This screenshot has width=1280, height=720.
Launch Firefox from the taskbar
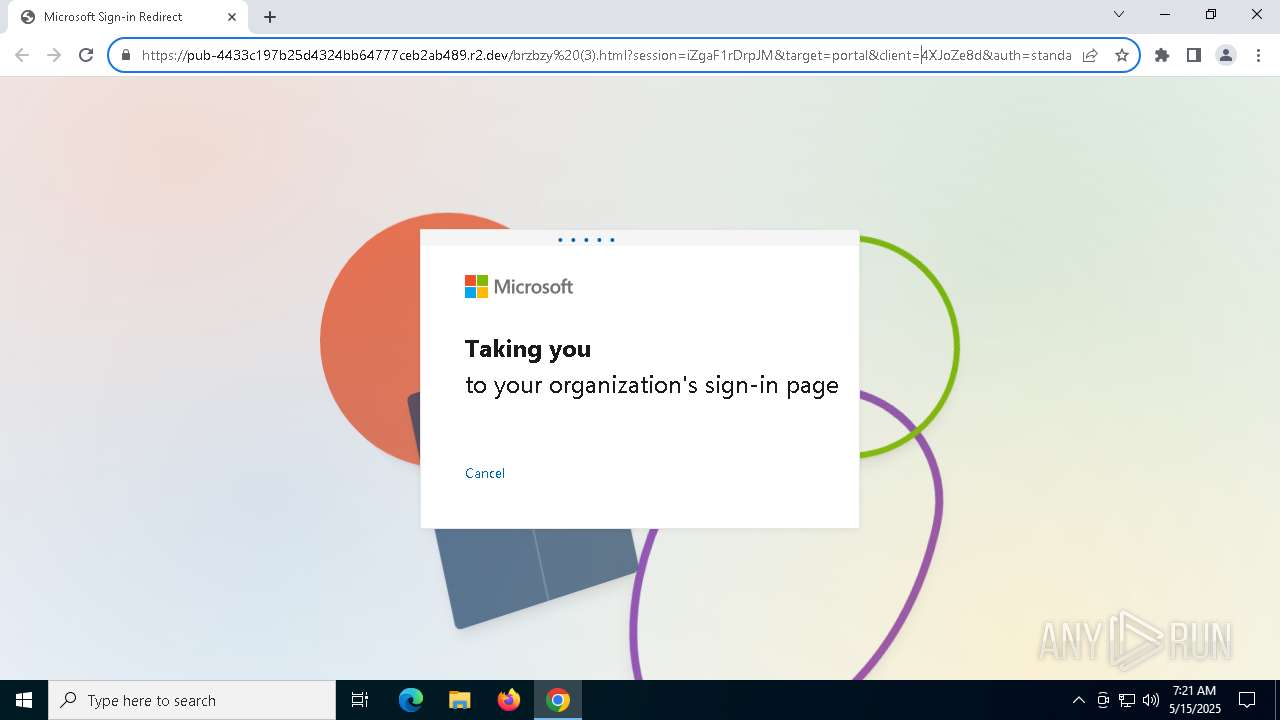509,700
